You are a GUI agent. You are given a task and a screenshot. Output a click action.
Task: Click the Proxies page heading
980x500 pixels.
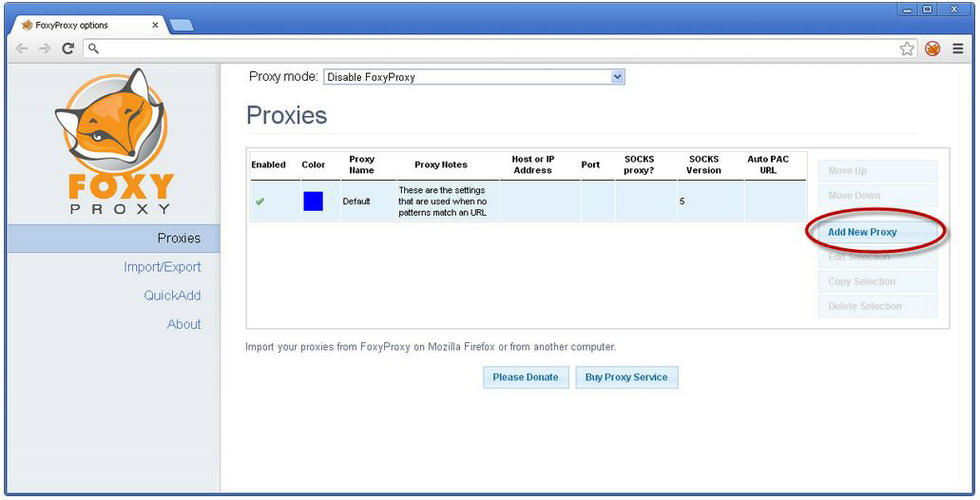point(287,116)
